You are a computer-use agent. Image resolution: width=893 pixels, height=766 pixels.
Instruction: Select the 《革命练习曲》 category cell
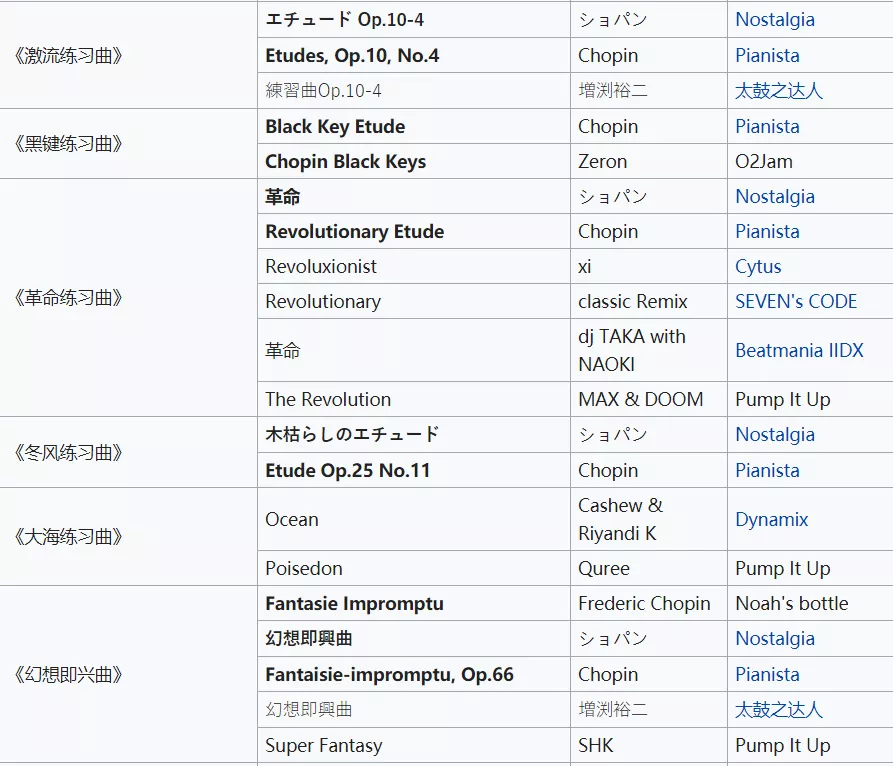(x=129, y=297)
